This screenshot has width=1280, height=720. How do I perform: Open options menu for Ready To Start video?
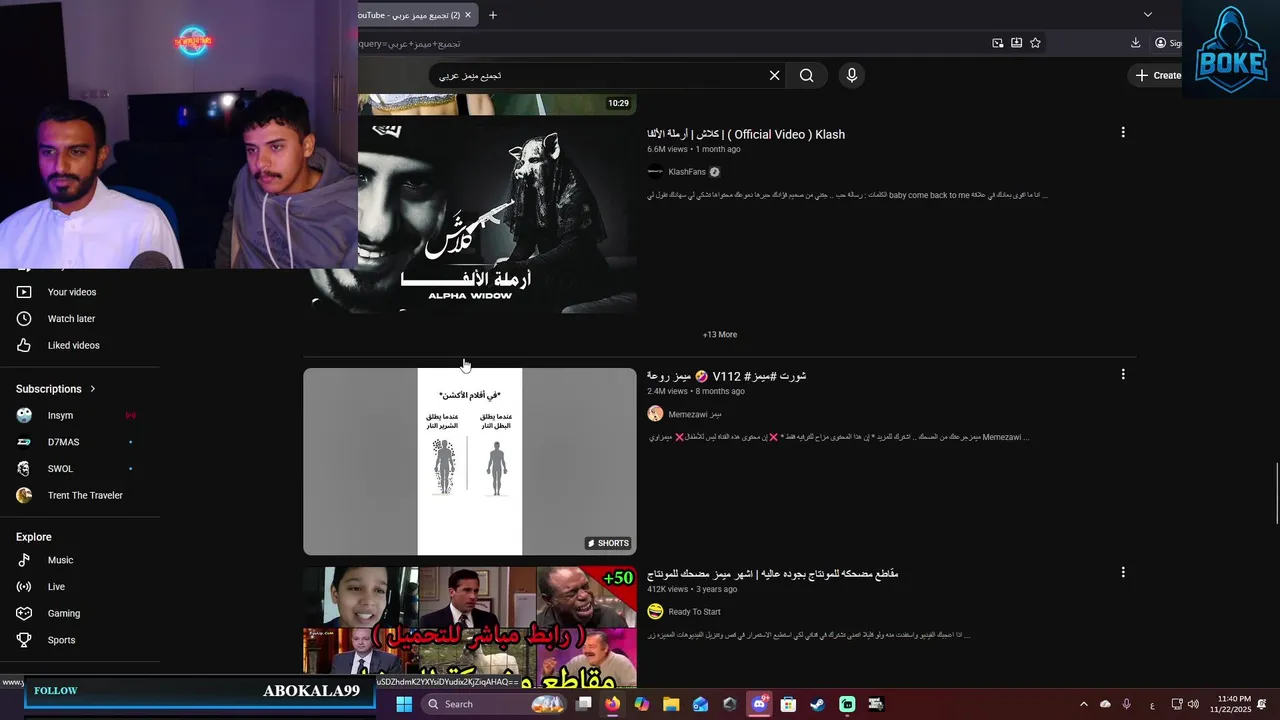coord(1123,572)
